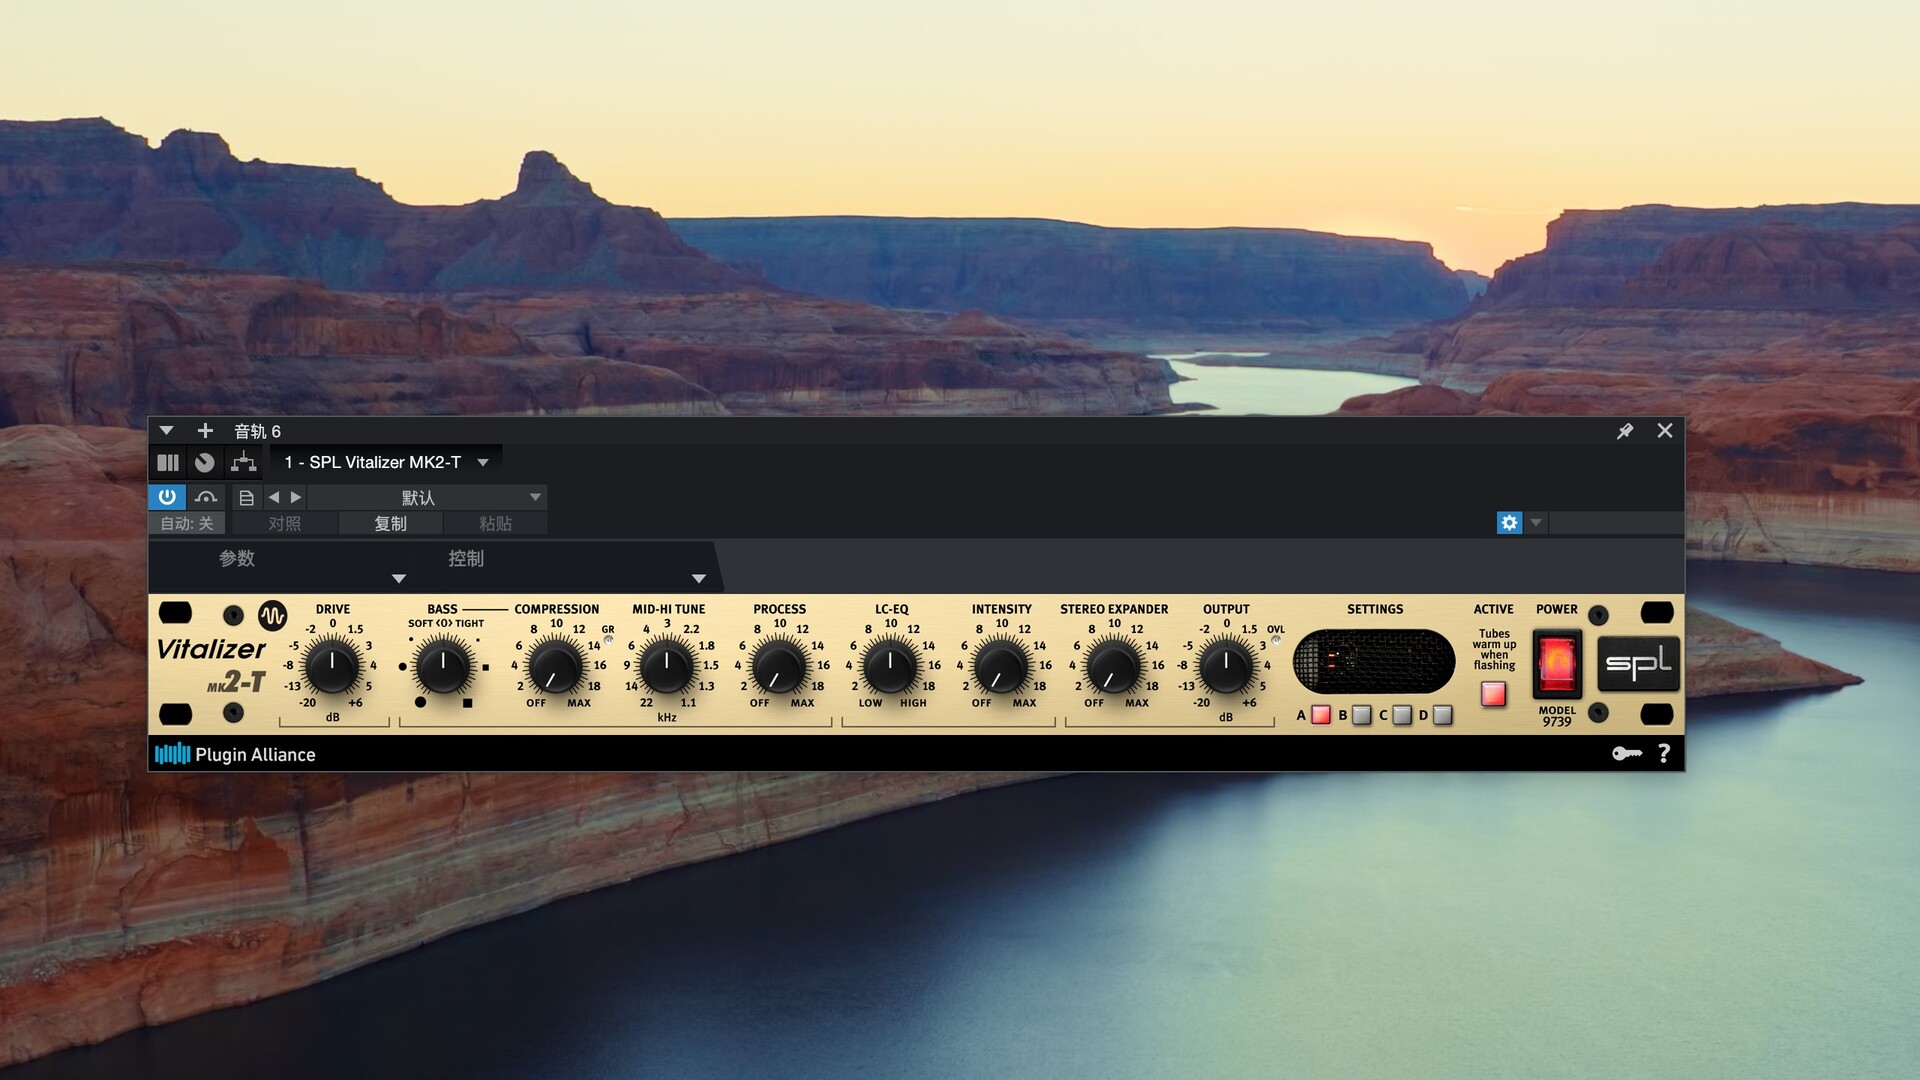This screenshot has width=1920, height=1080.
Task: Click the DRIVE knob
Action: point(332,667)
